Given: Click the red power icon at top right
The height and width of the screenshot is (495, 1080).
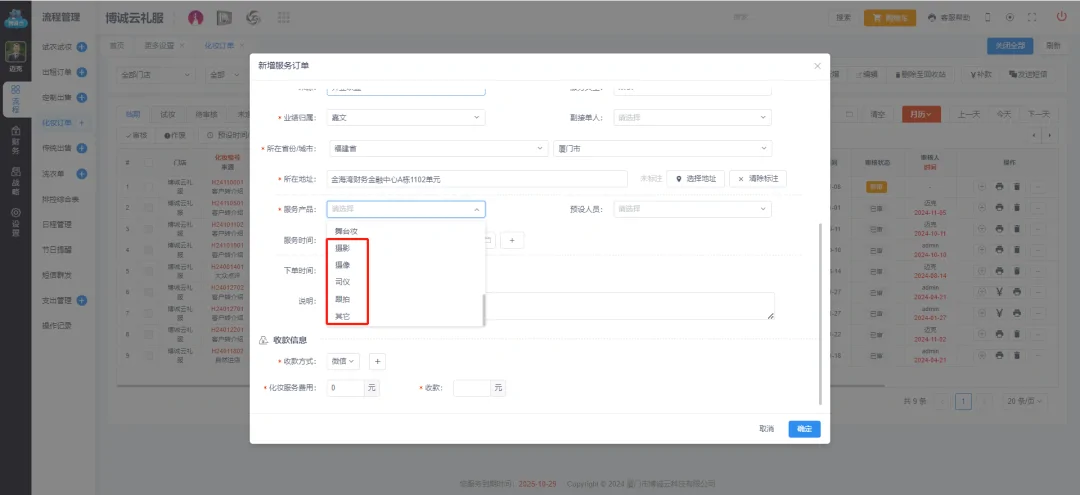Looking at the screenshot, I should (1061, 17).
